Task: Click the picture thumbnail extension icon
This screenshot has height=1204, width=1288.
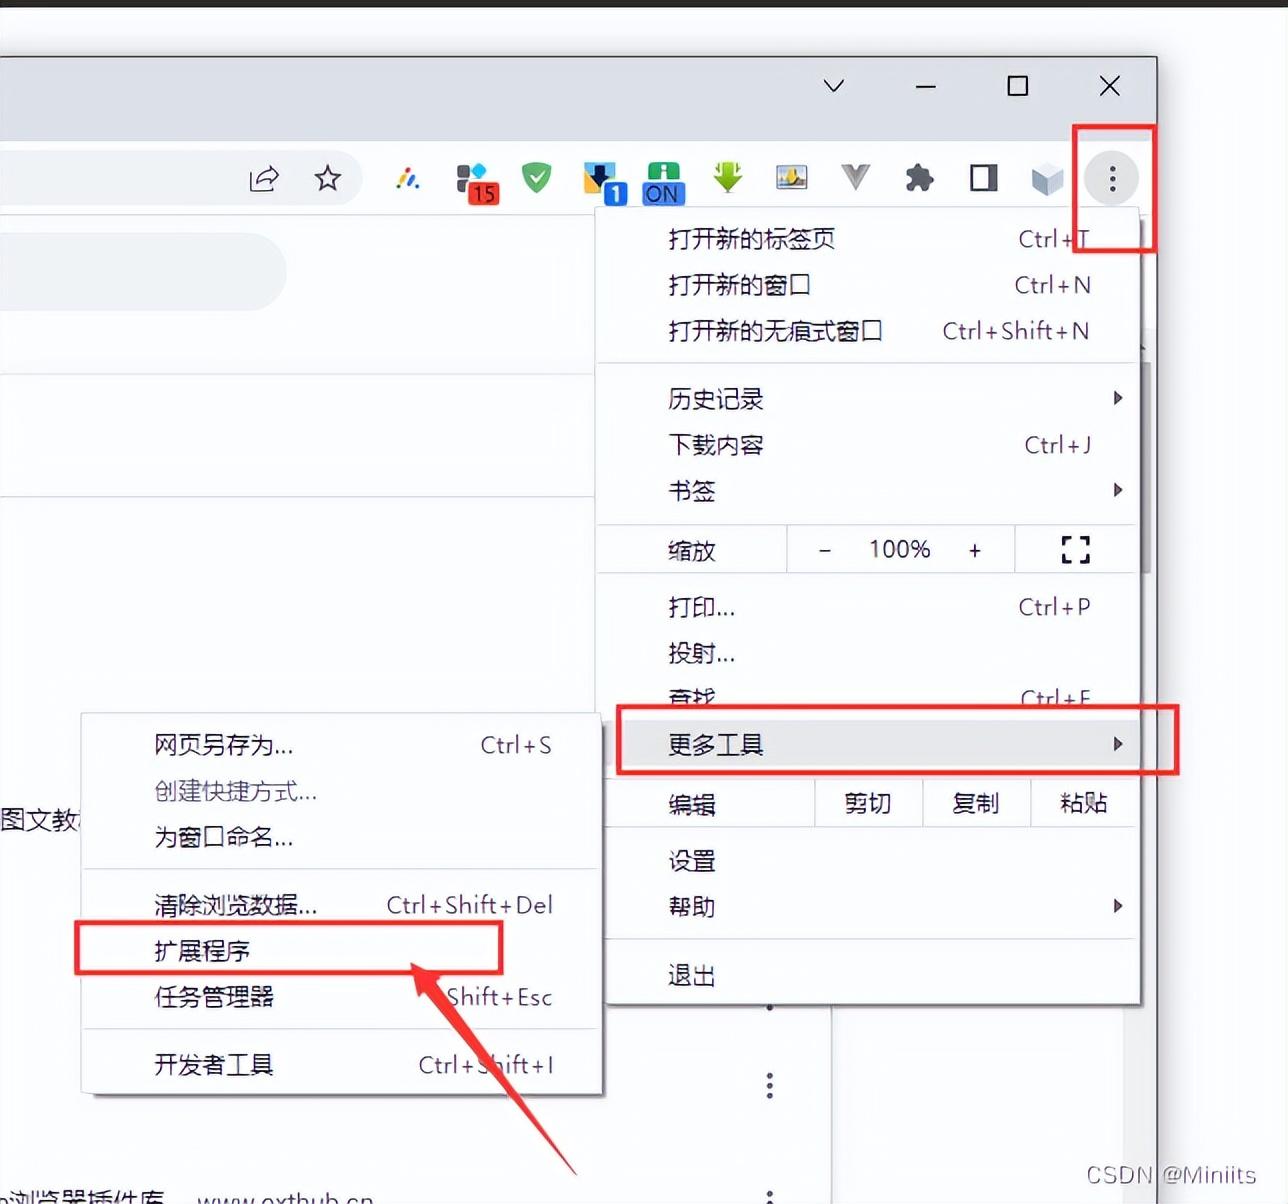Action: click(791, 178)
